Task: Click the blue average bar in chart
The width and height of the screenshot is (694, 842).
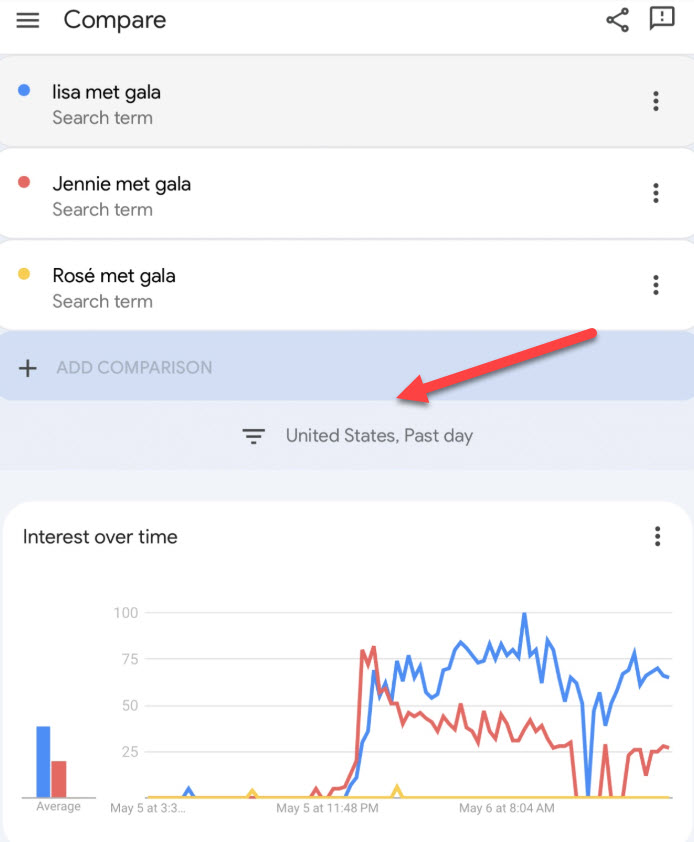Action: [x=44, y=761]
